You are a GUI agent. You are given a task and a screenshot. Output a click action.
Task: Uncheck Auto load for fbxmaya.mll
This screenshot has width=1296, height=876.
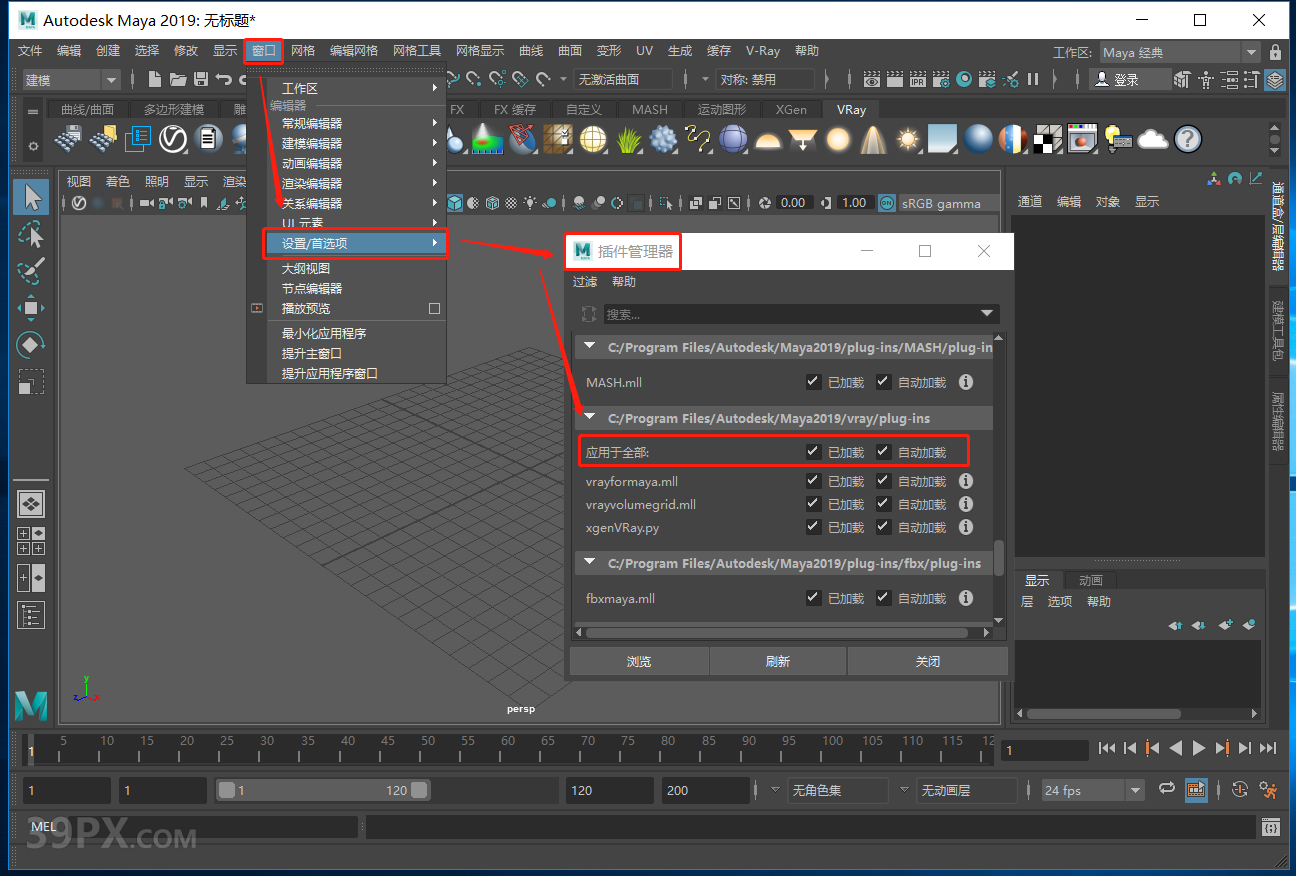click(883, 597)
